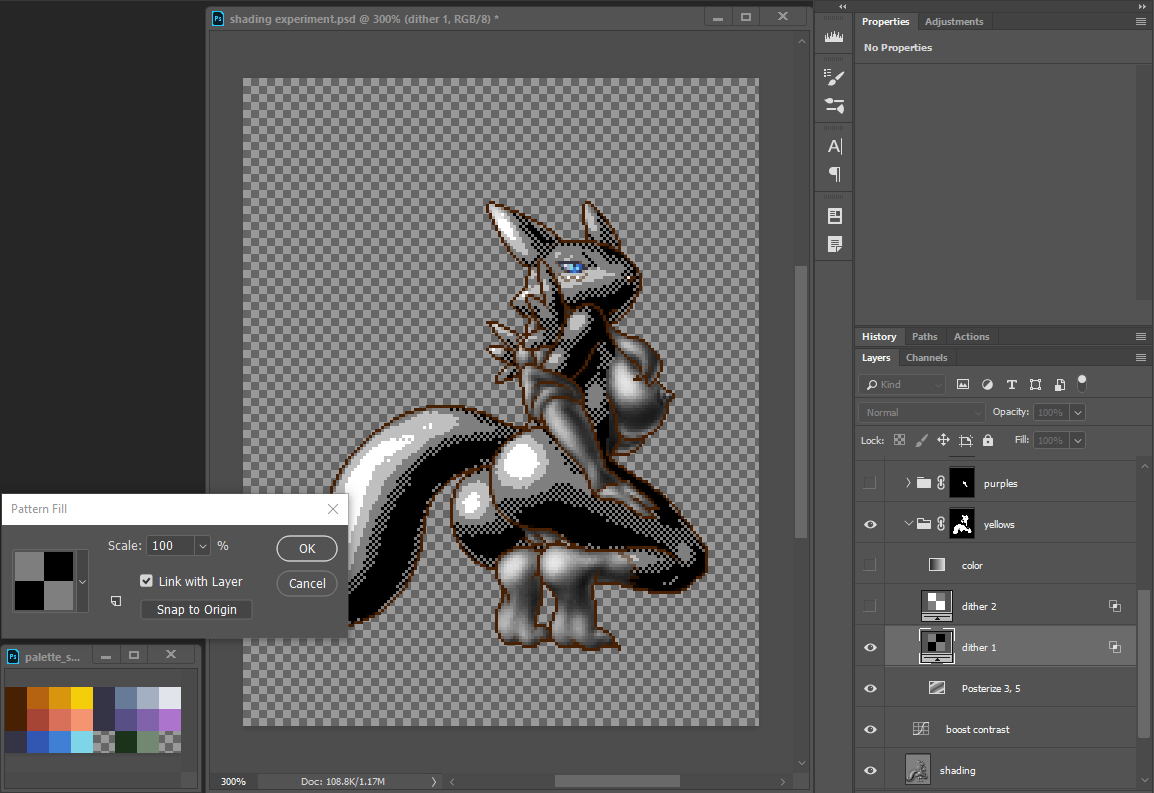The height and width of the screenshot is (793, 1154).
Task: Hide the dither 1 layer
Action: pyautogui.click(x=870, y=648)
